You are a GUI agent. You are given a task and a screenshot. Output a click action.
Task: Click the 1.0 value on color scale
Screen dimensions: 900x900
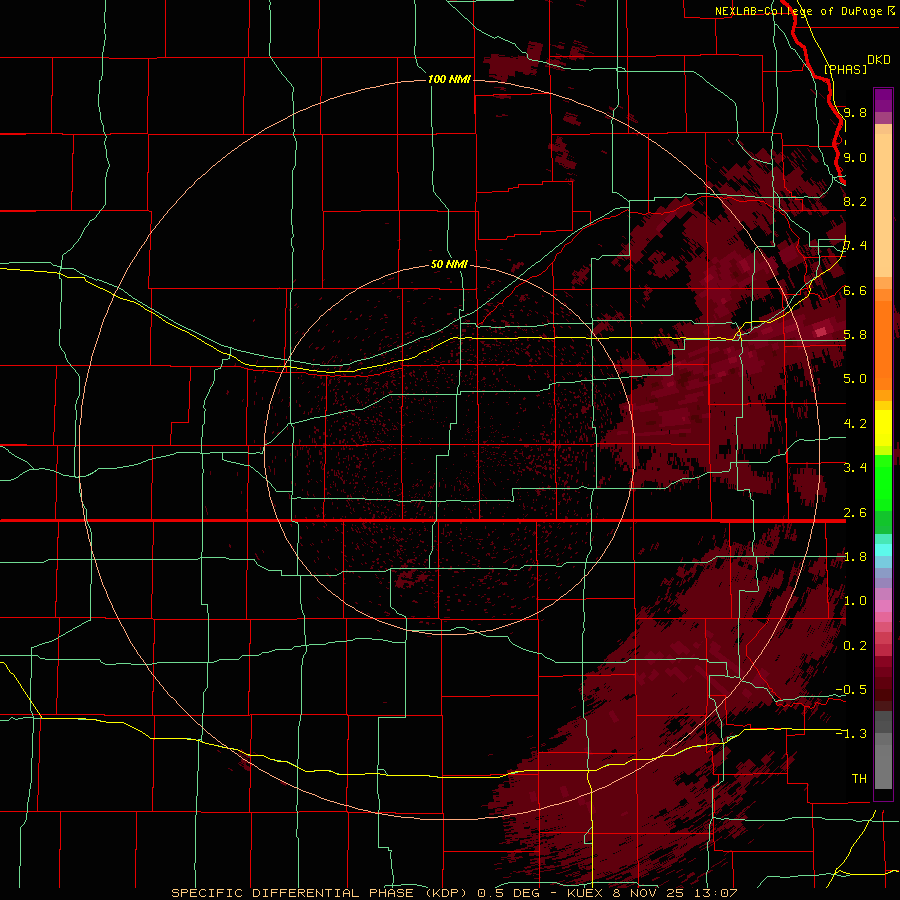(855, 600)
